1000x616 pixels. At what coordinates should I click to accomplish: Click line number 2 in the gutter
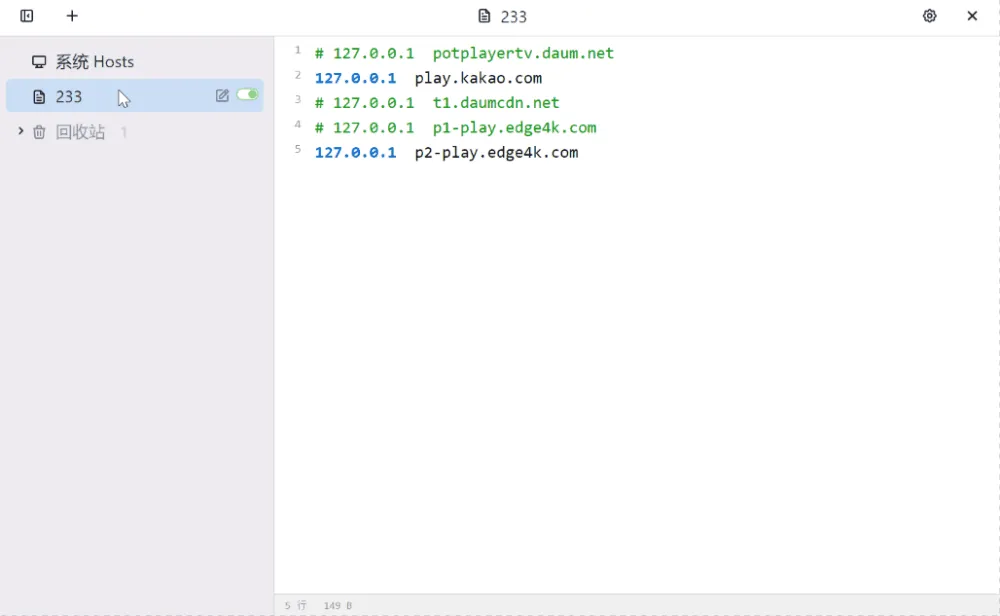(298, 75)
